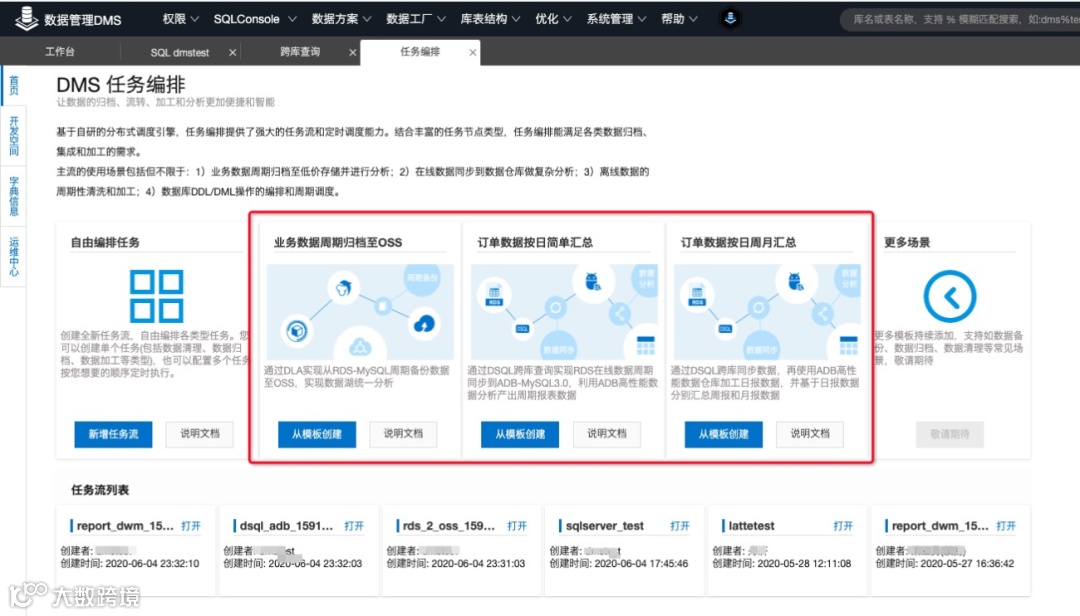Expand the 数据工厂 menu
Viewport: 1080px width, 616px height.
pos(415,19)
